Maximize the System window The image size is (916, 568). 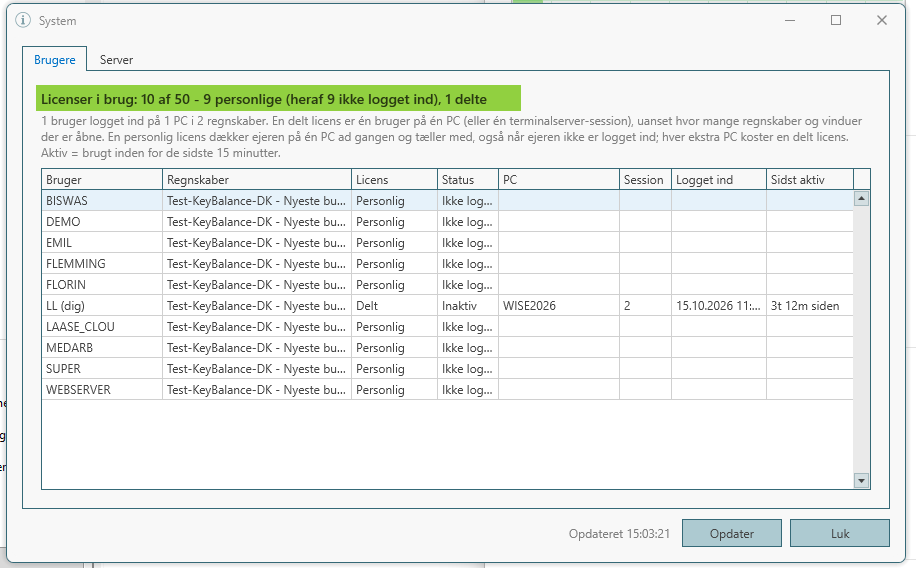836,20
